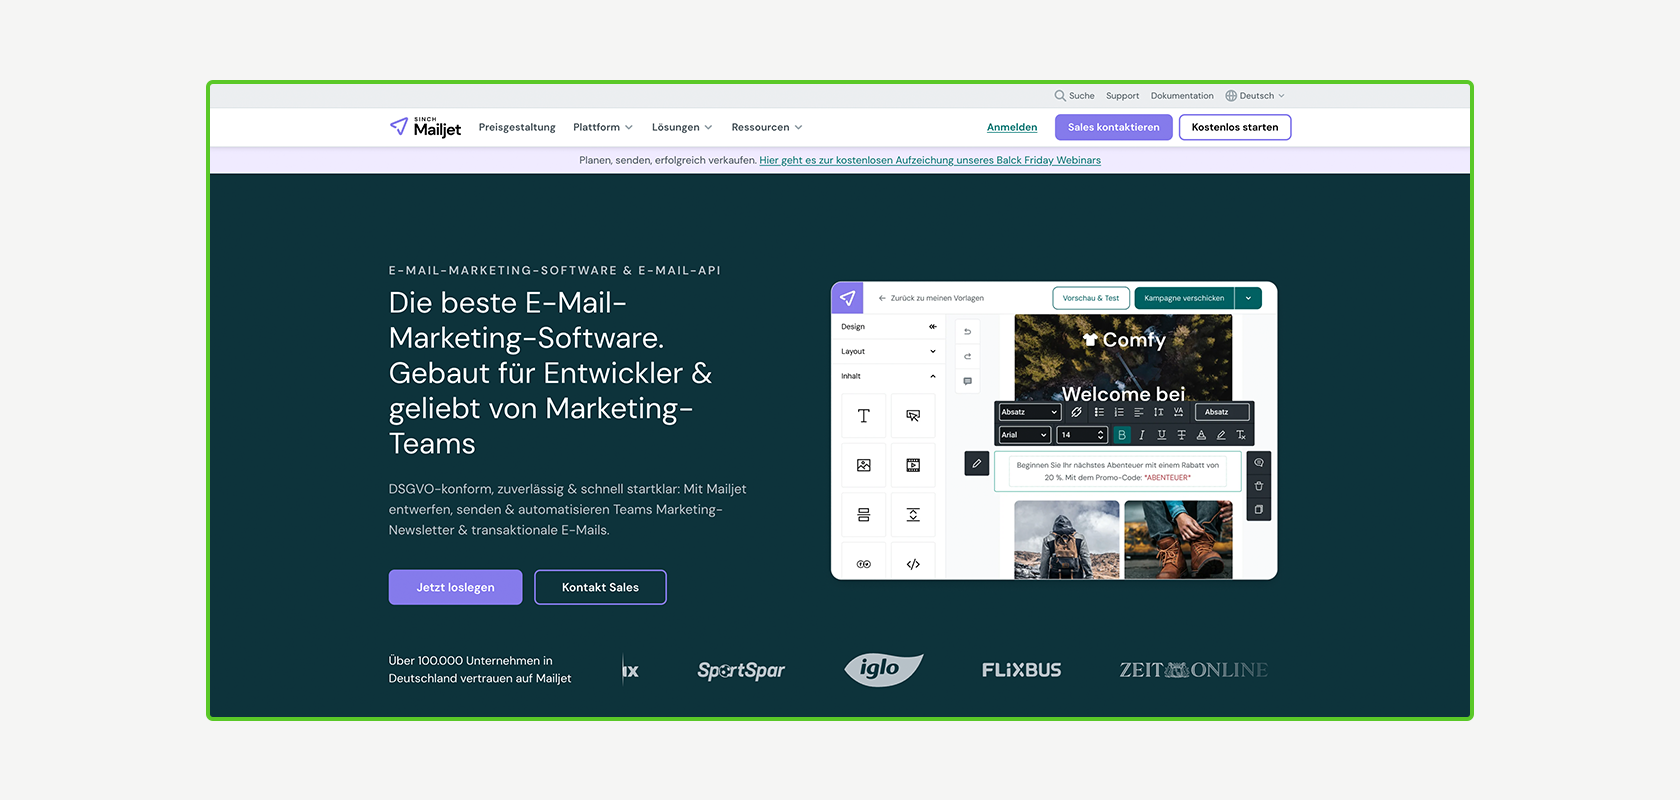Click the hiker with backpack photo

point(1067,540)
